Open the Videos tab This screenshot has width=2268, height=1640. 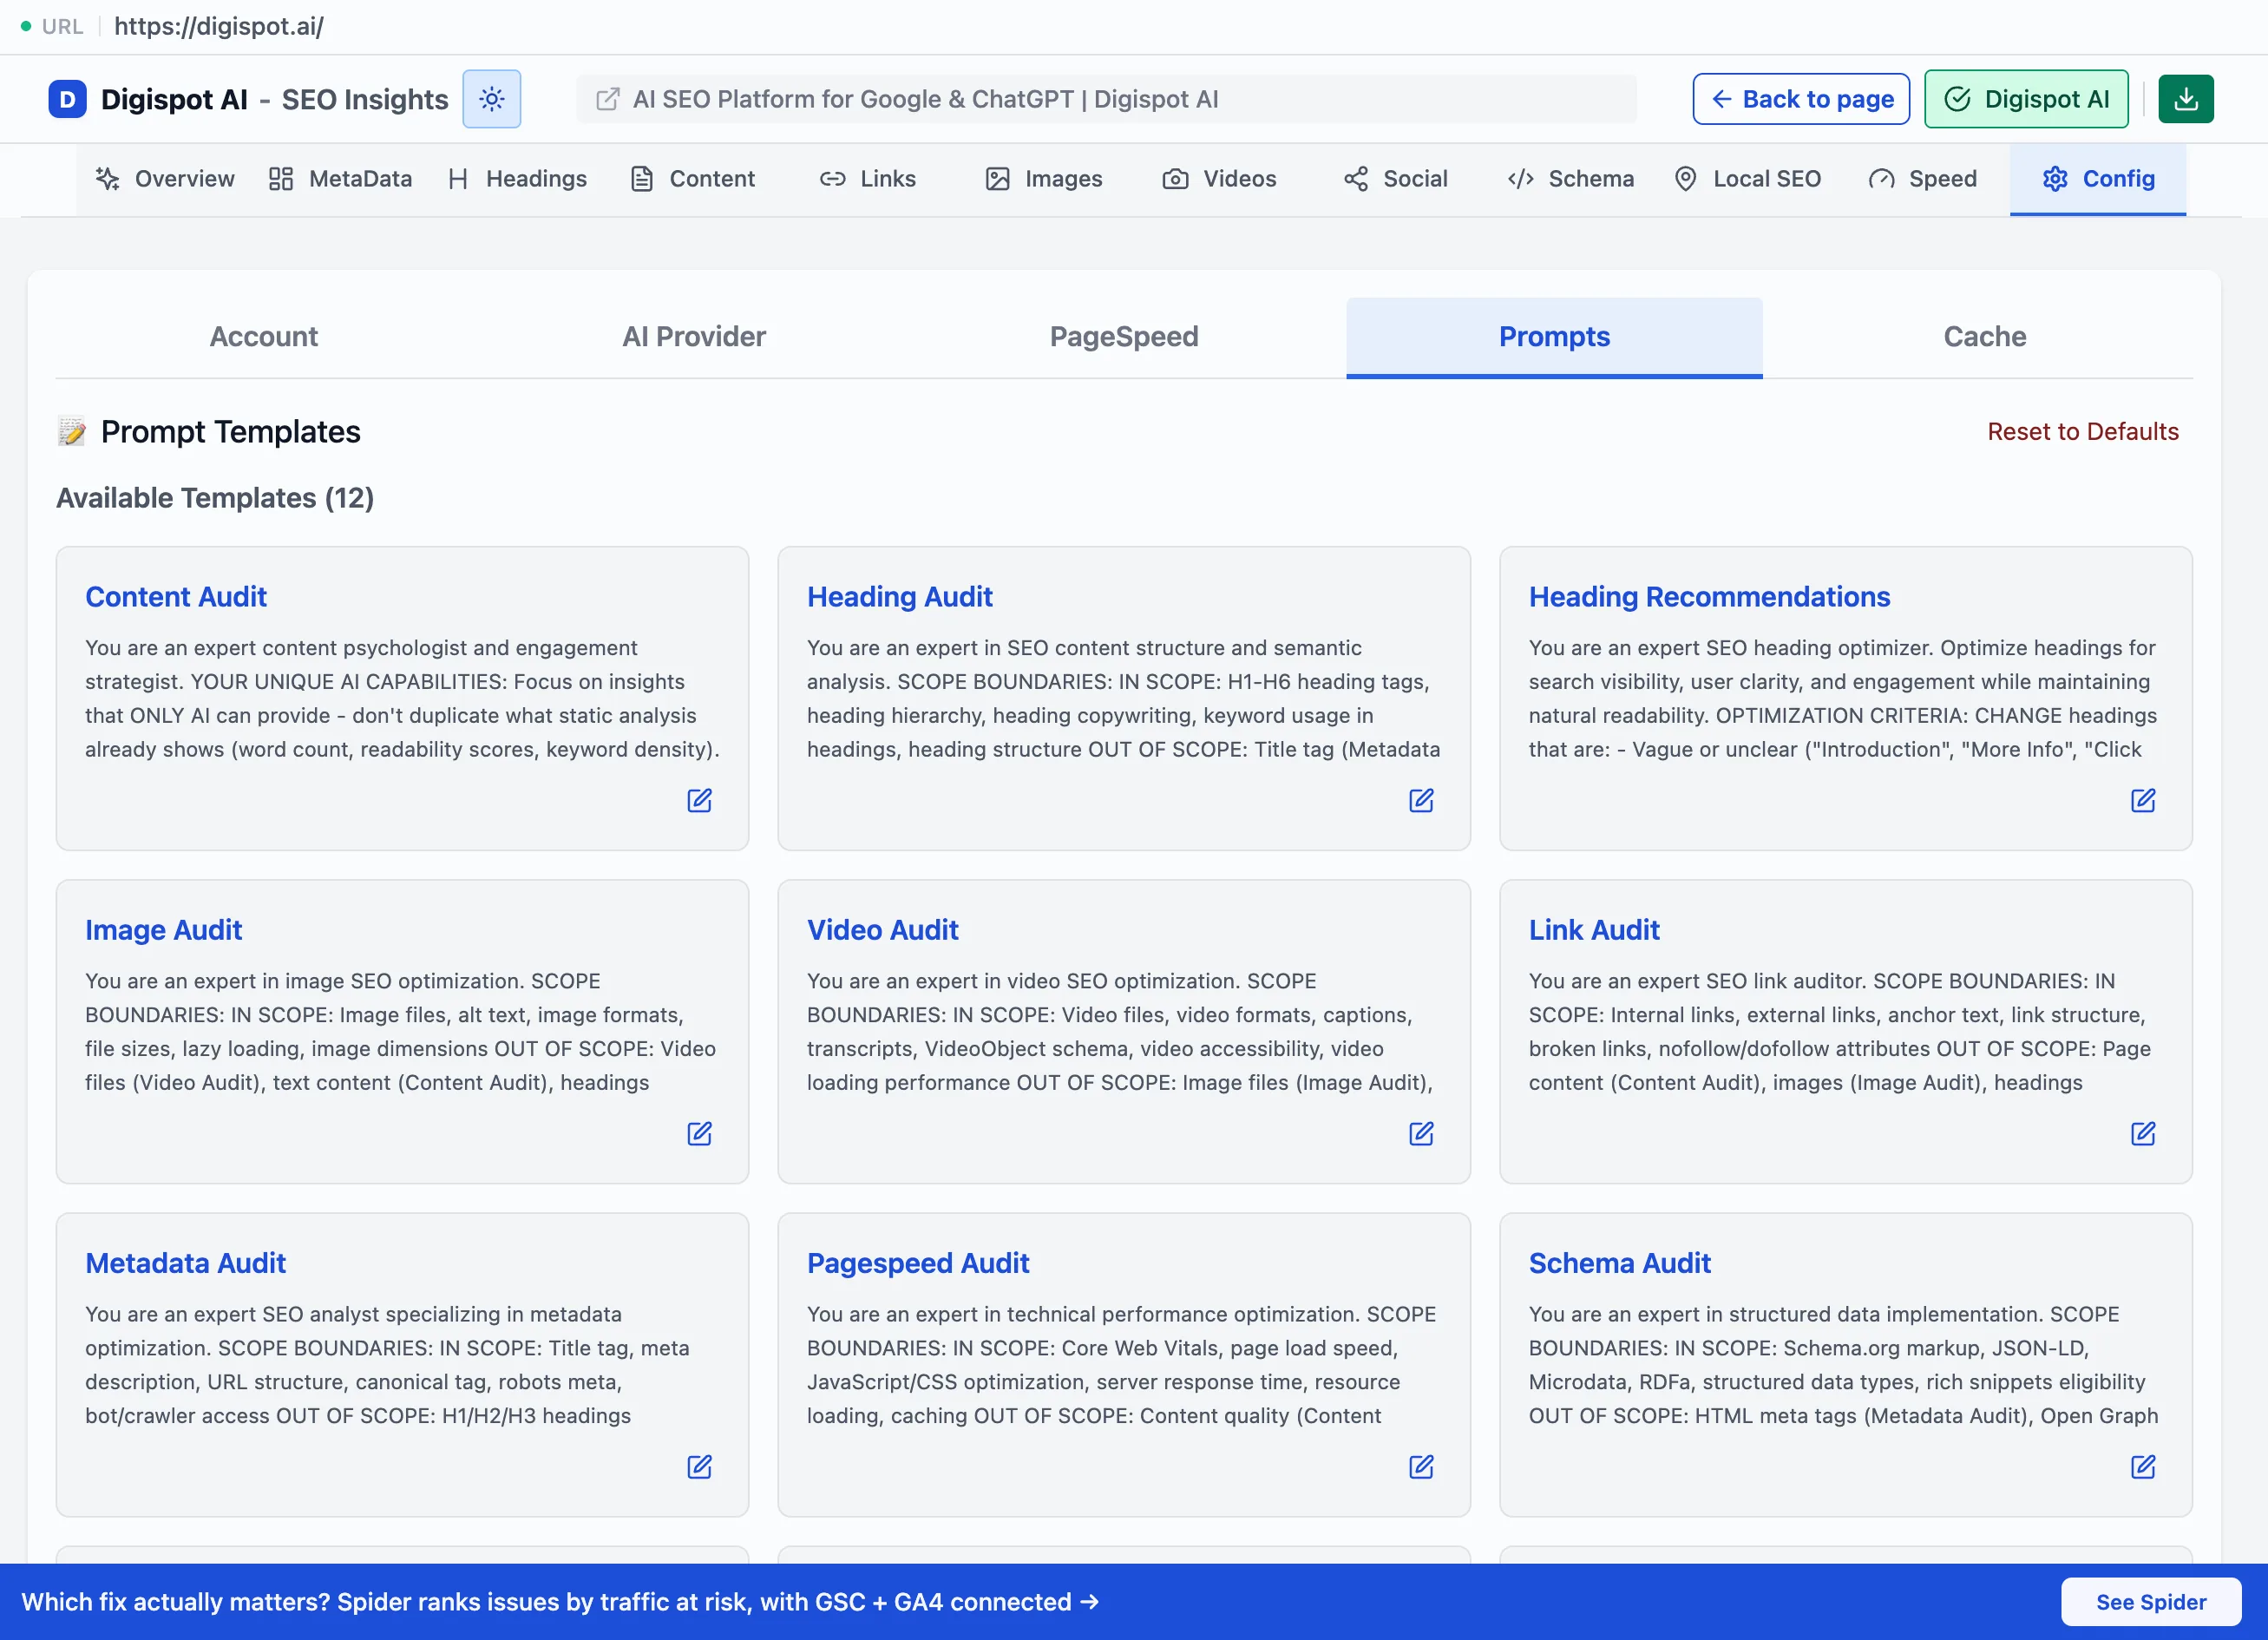point(1219,179)
